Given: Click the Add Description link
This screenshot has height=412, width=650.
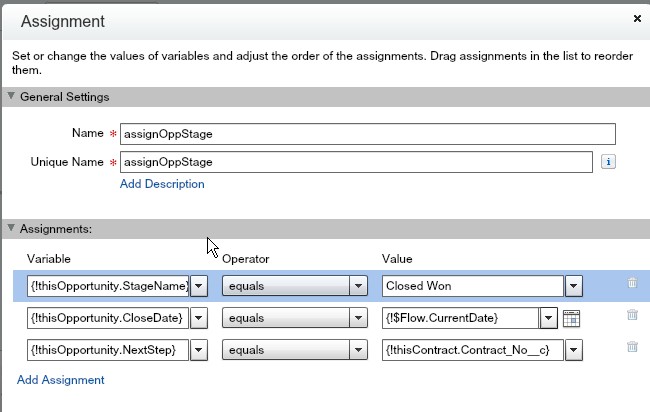Looking at the screenshot, I should coord(162,184).
